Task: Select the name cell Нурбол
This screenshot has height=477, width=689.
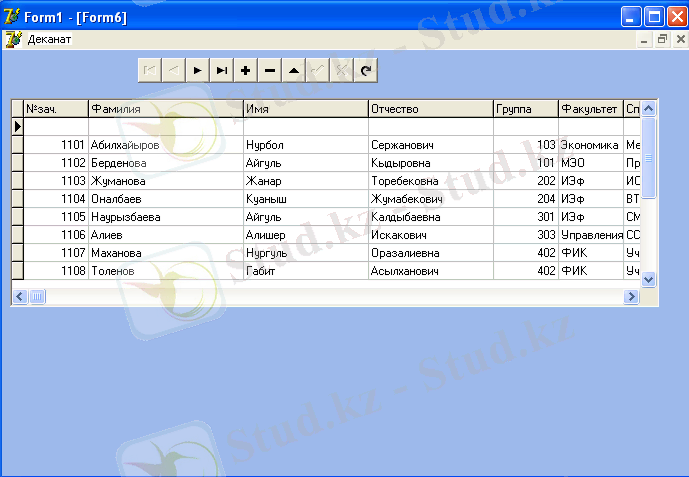Action: (306, 145)
